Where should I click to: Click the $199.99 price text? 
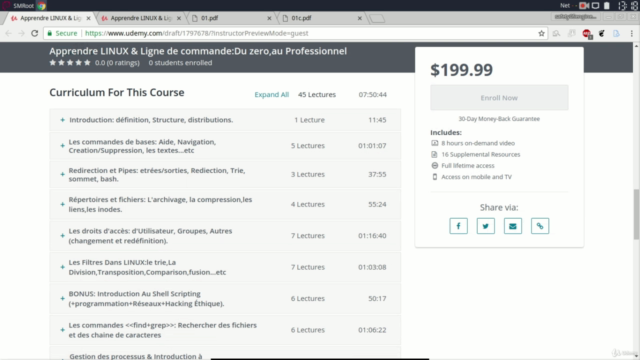click(461, 70)
